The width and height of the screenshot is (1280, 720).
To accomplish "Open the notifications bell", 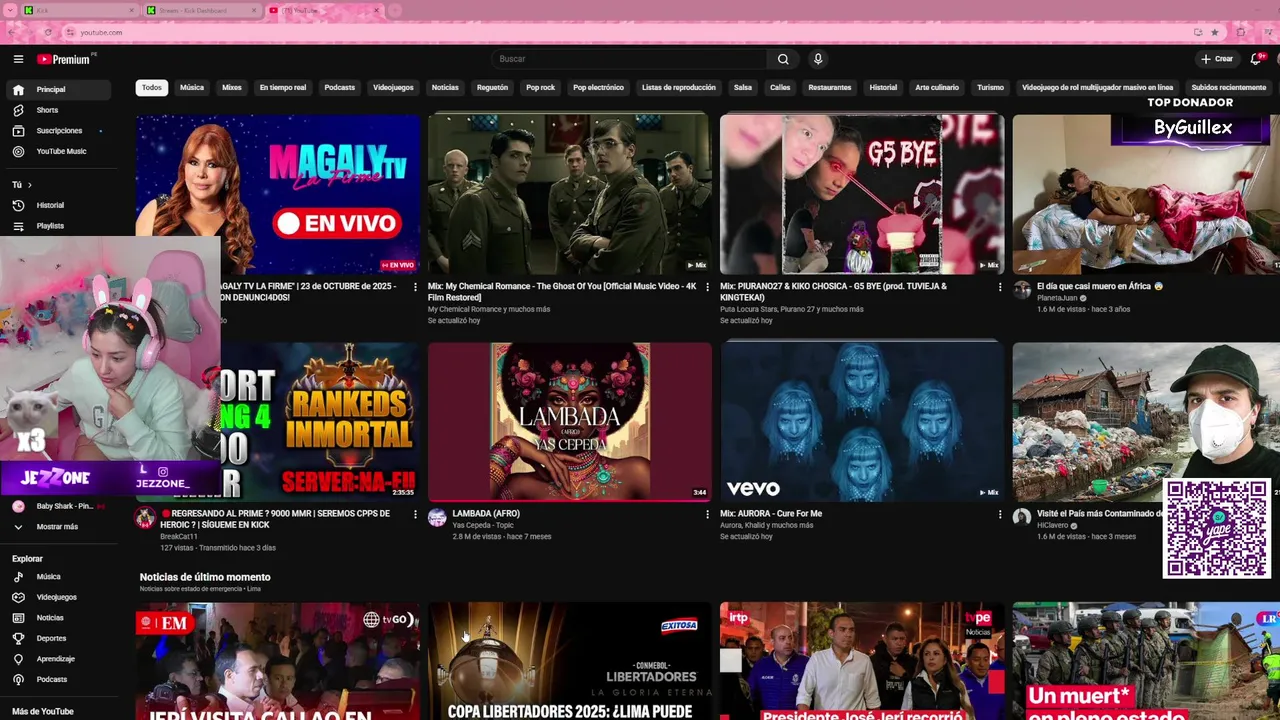I will [x=1256, y=59].
